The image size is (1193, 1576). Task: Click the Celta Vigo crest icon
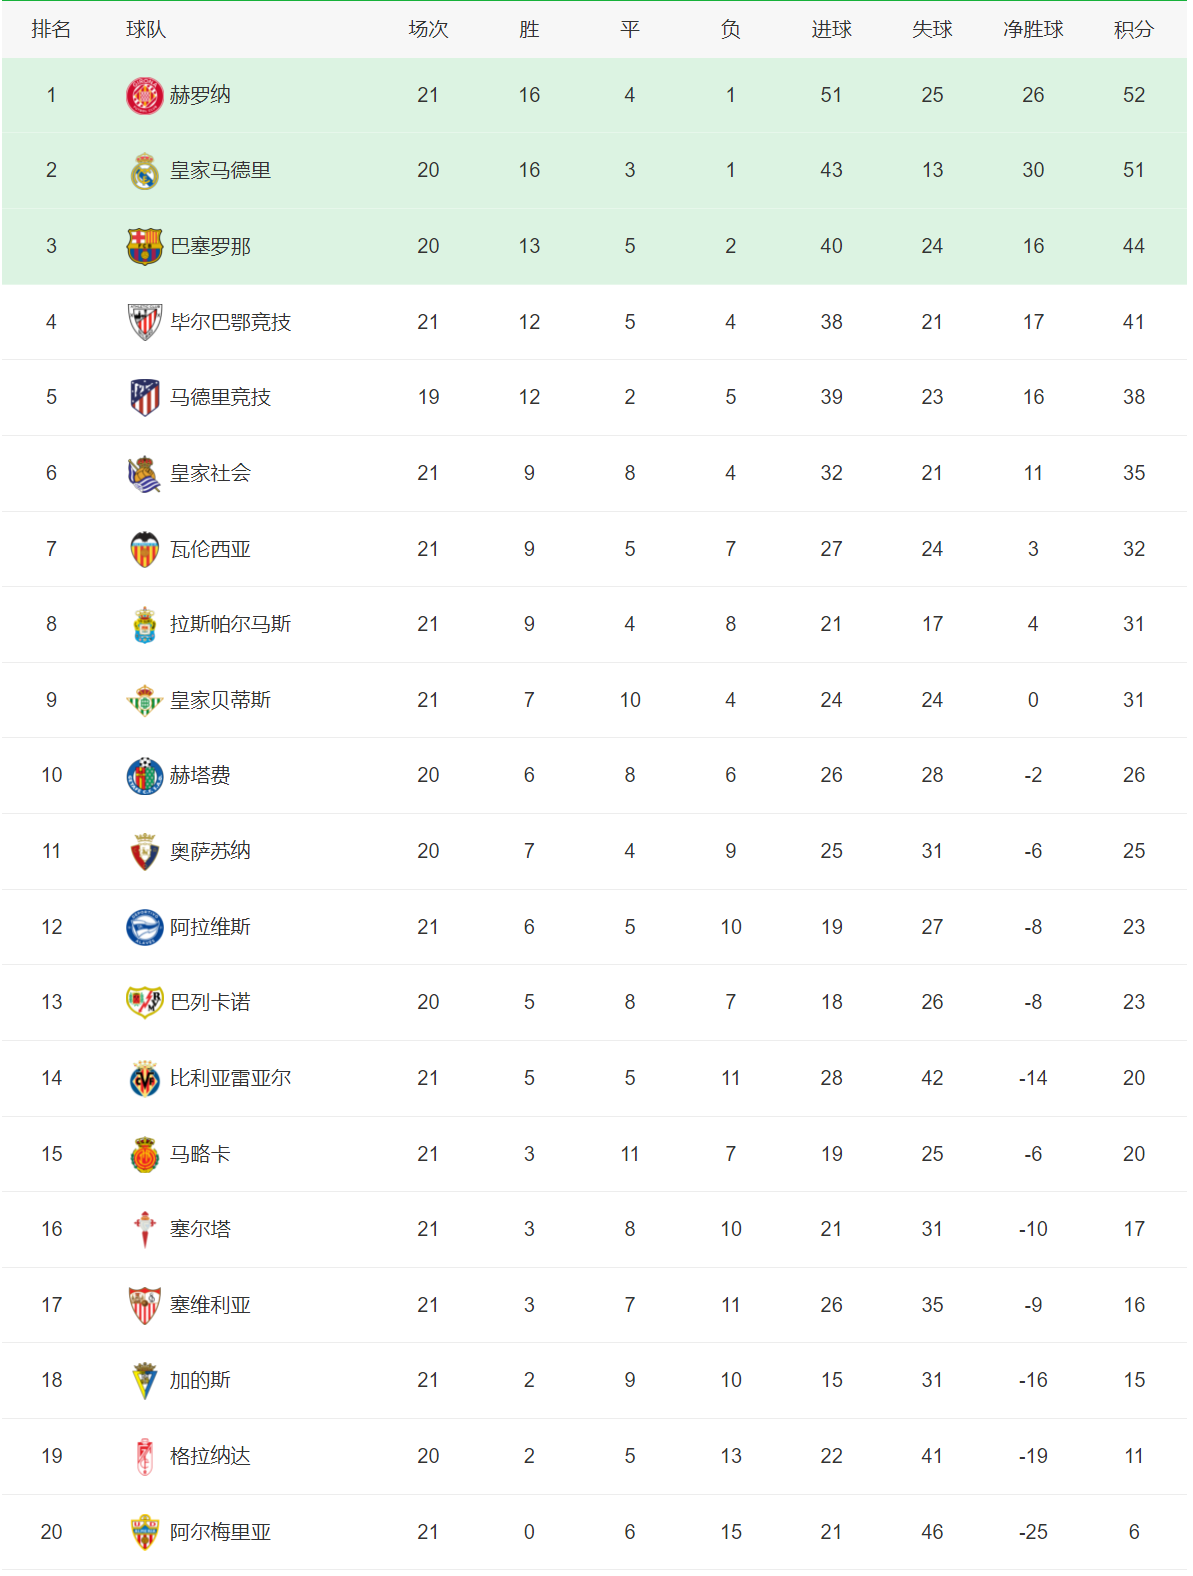point(144,1230)
